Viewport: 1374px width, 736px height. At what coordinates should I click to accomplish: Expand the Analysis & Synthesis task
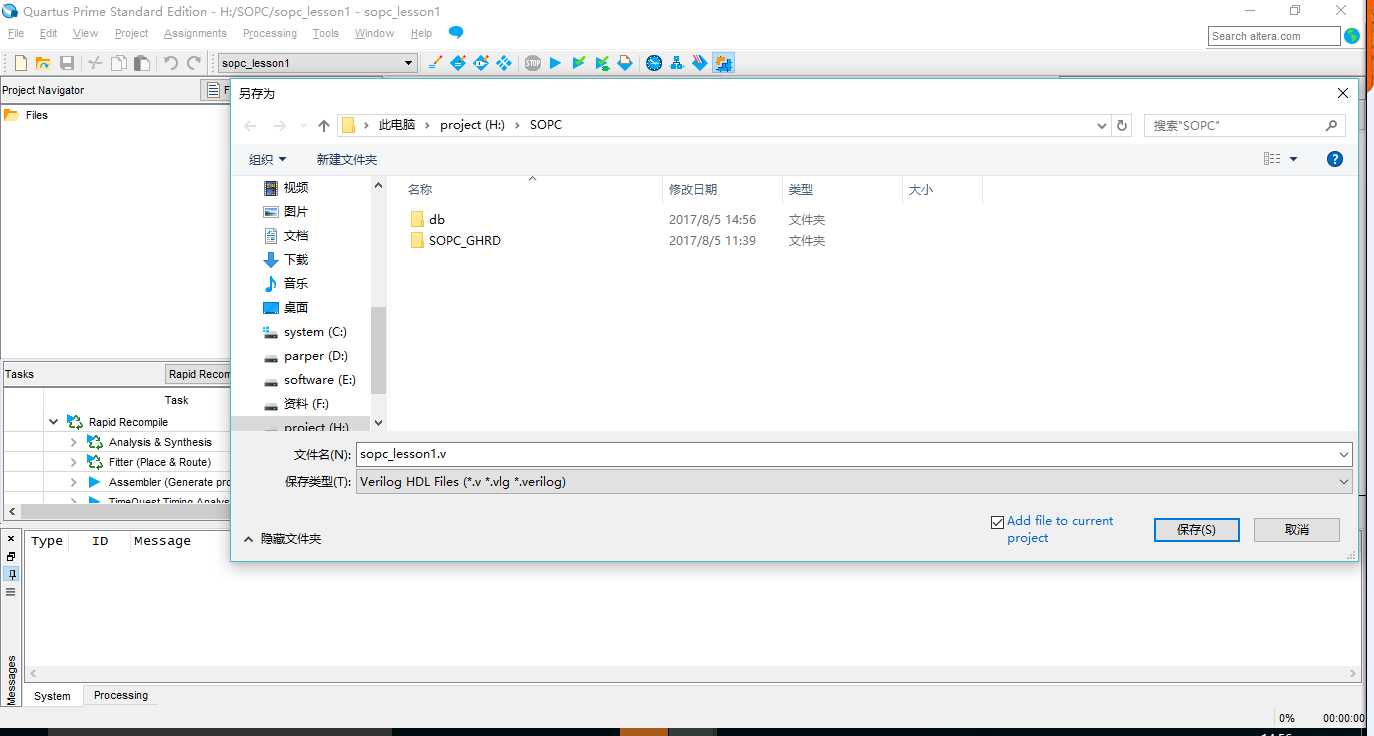74,442
